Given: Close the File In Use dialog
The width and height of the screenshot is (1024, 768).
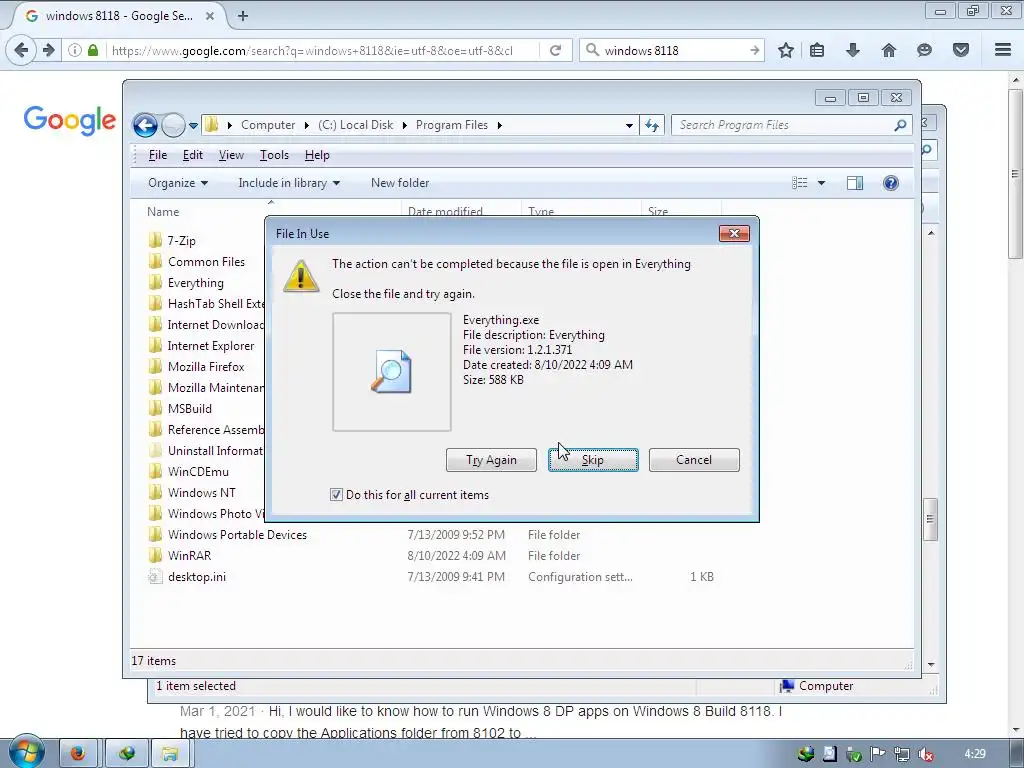Looking at the screenshot, I should pos(734,234).
